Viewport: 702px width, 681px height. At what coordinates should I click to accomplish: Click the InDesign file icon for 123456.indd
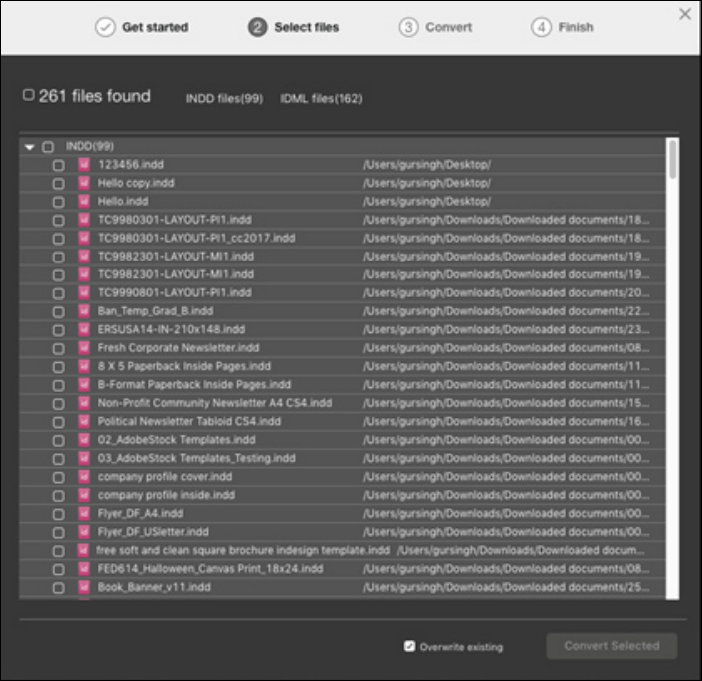point(84,165)
